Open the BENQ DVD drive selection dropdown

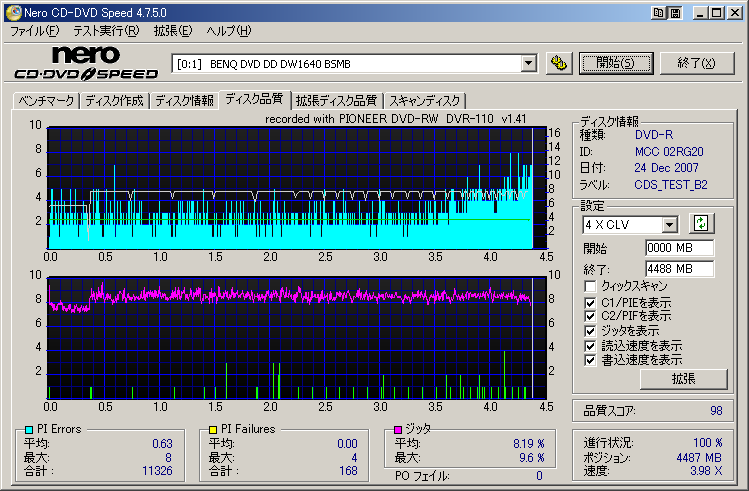tap(529, 64)
